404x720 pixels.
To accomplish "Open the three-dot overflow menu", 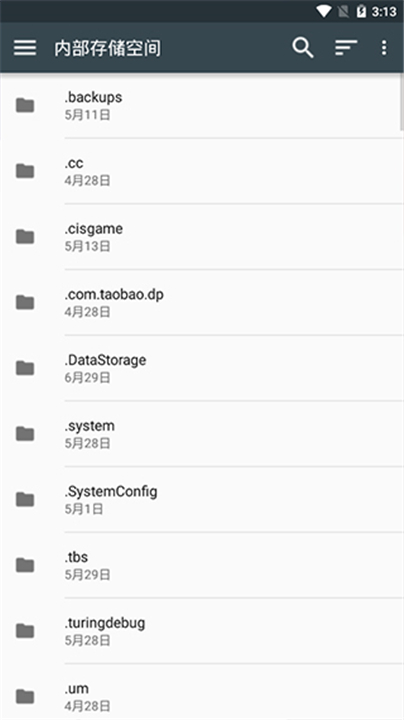I will click(x=384, y=47).
